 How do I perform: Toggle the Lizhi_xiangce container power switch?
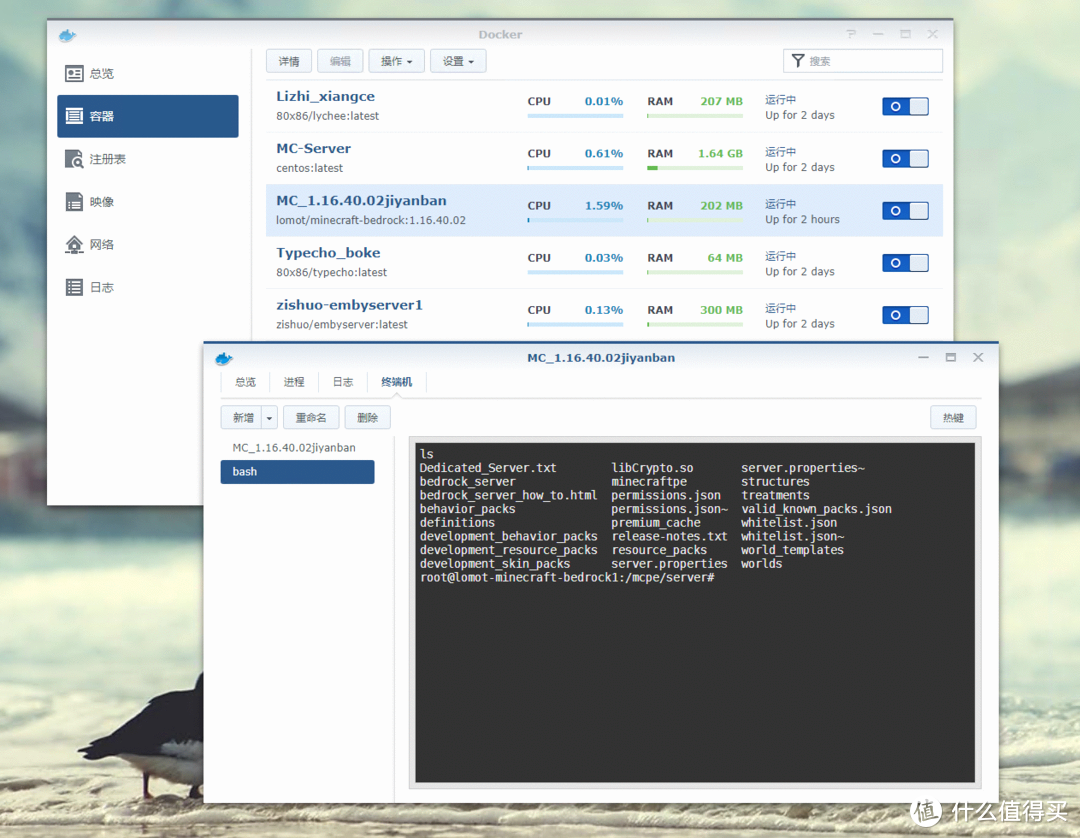pyautogui.click(x=905, y=107)
